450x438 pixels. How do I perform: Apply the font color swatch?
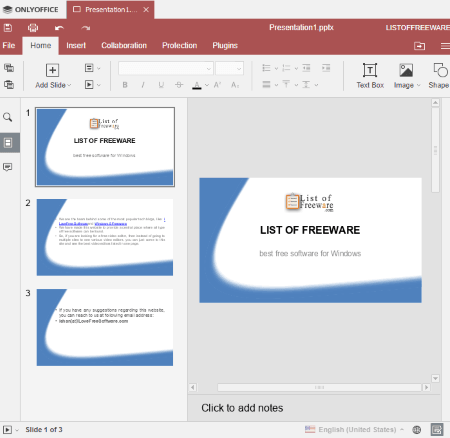pos(197,85)
